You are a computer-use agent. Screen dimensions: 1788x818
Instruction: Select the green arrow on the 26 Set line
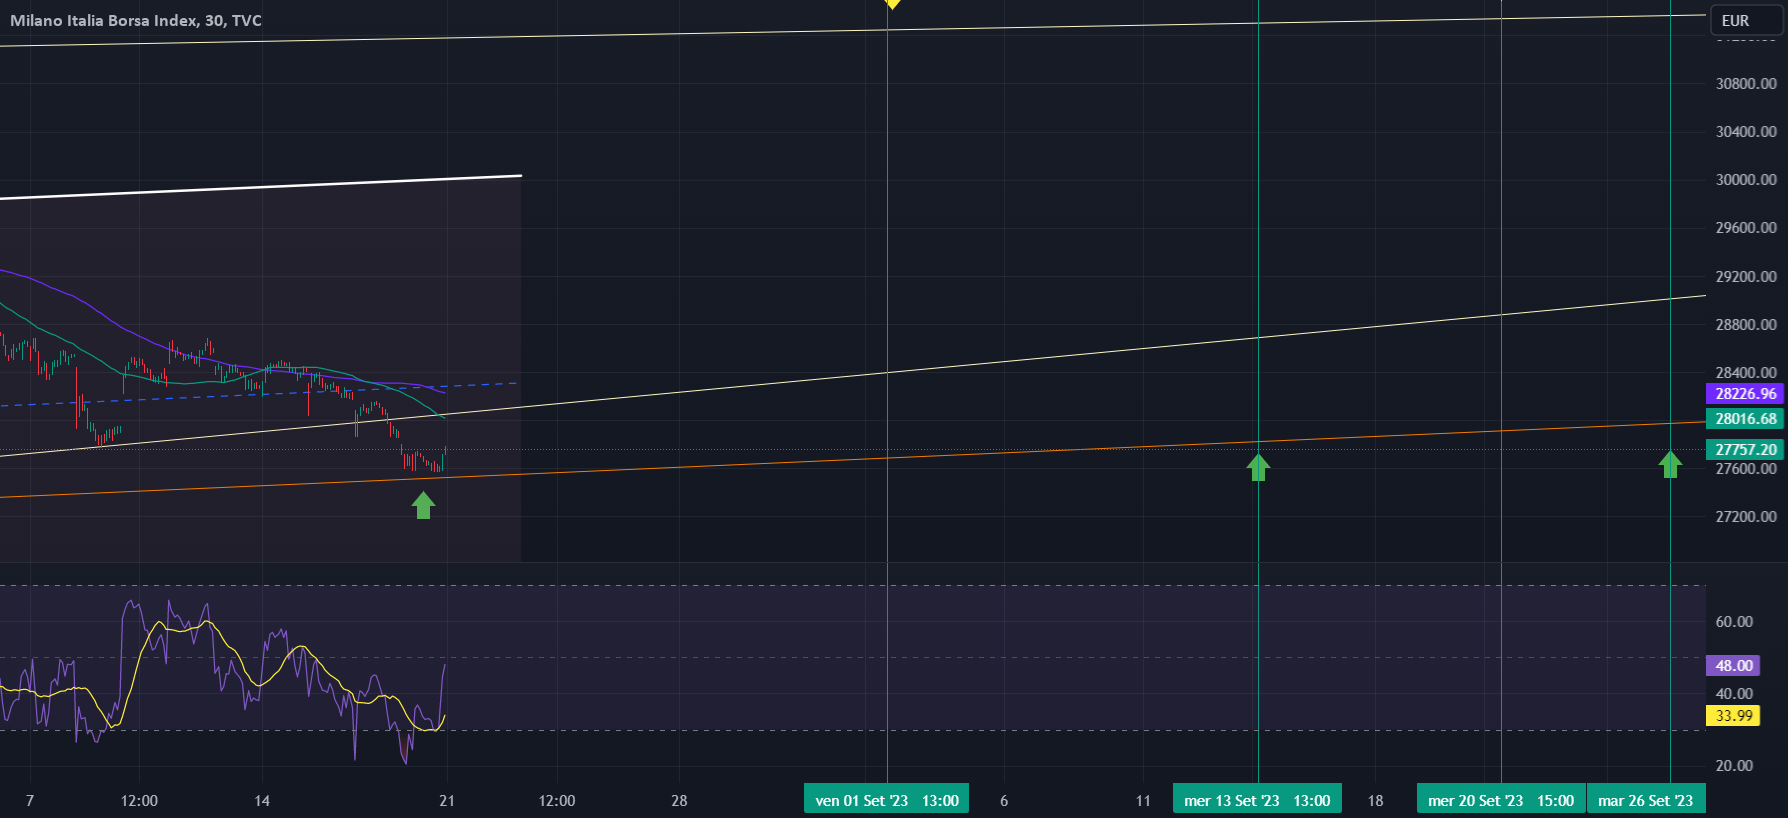click(1670, 464)
